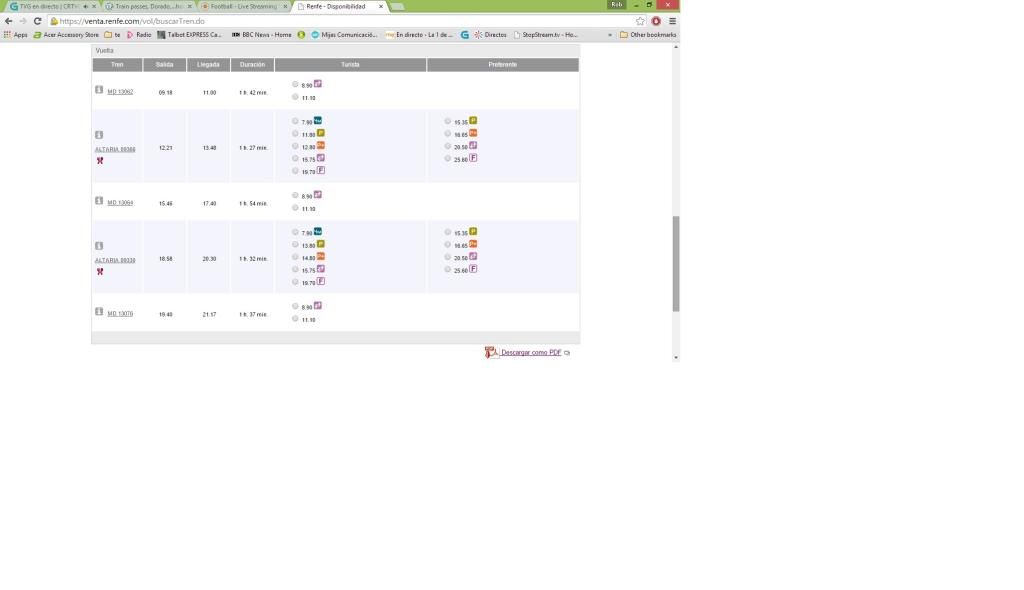The height and width of the screenshot is (590, 1024).
Task: Expand the bookmarks bar overflow chevron
Action: tap(610, 35)
